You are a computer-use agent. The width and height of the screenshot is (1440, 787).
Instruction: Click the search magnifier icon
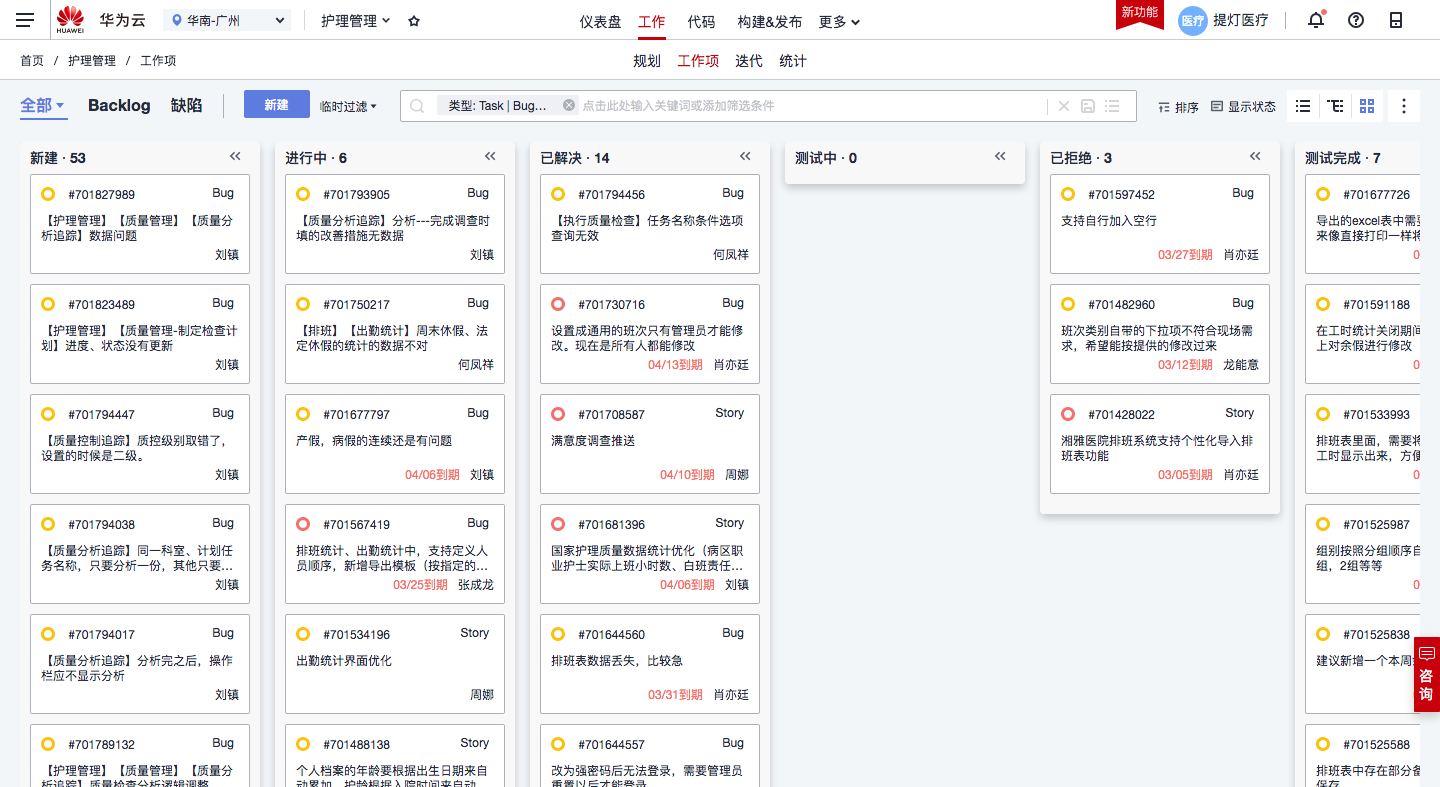point(417,105)
